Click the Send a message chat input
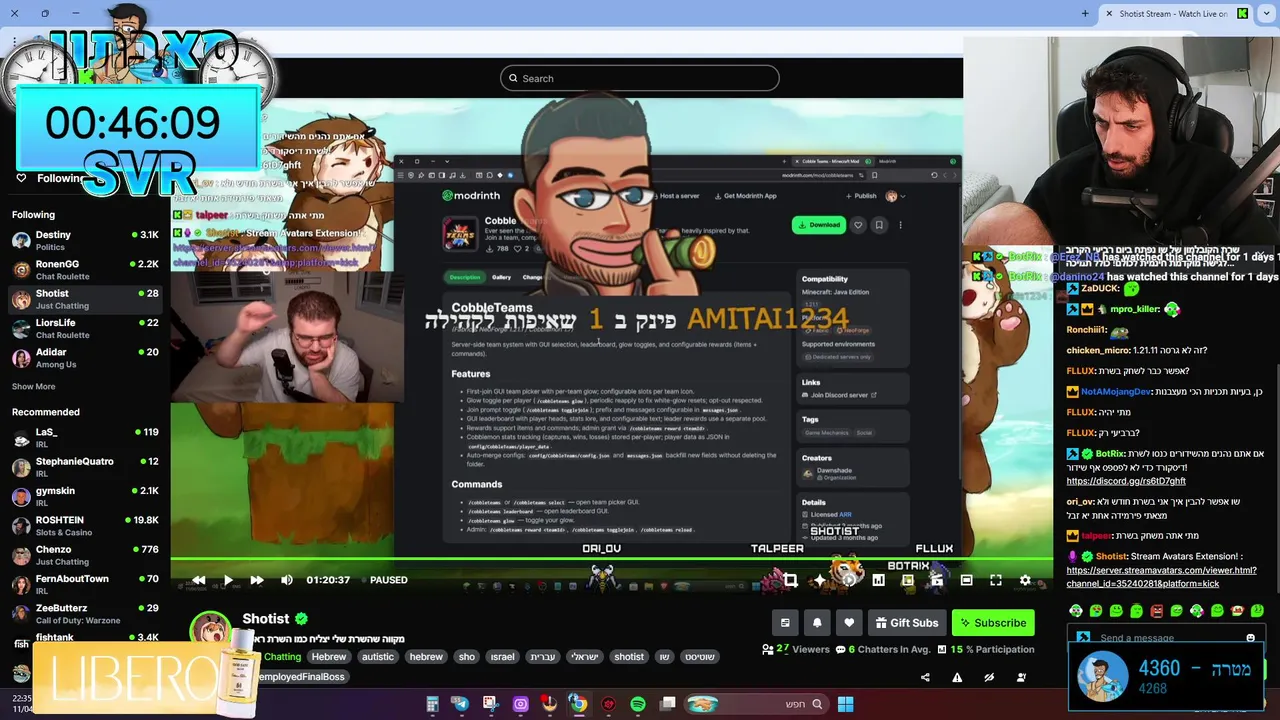 (x=1165, y=638)
